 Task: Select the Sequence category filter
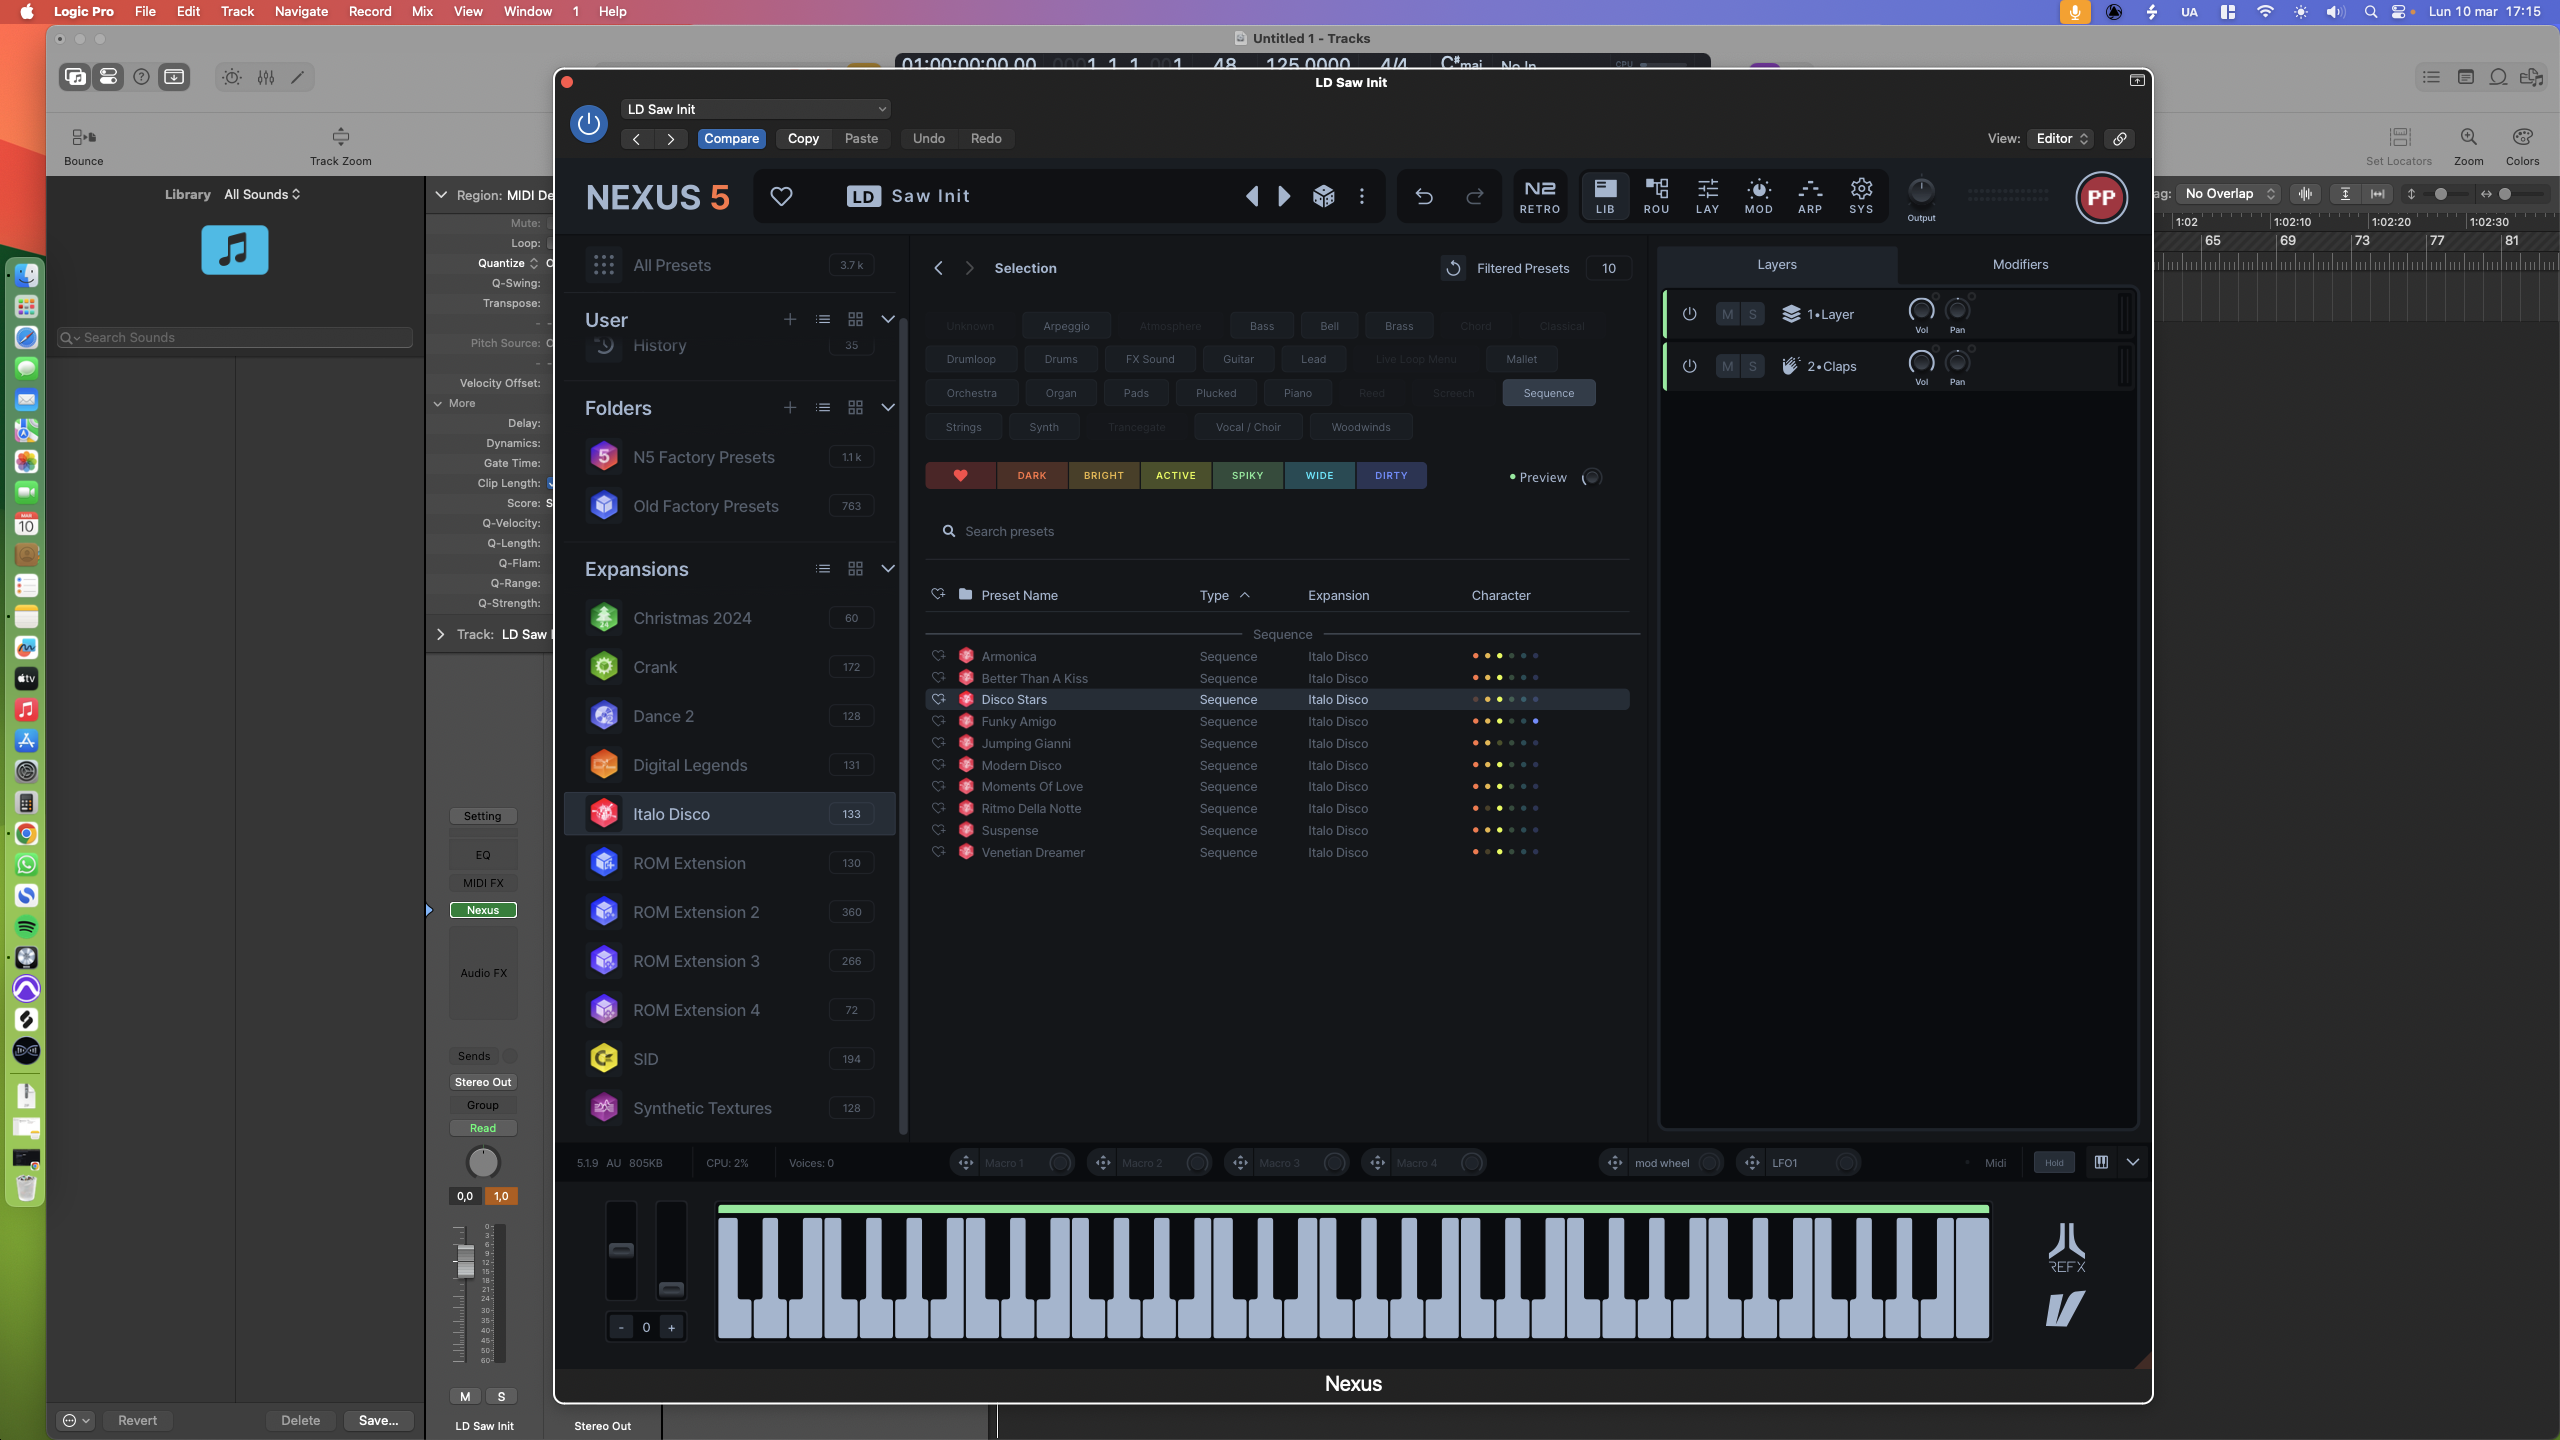click(x=1548, y=393)
